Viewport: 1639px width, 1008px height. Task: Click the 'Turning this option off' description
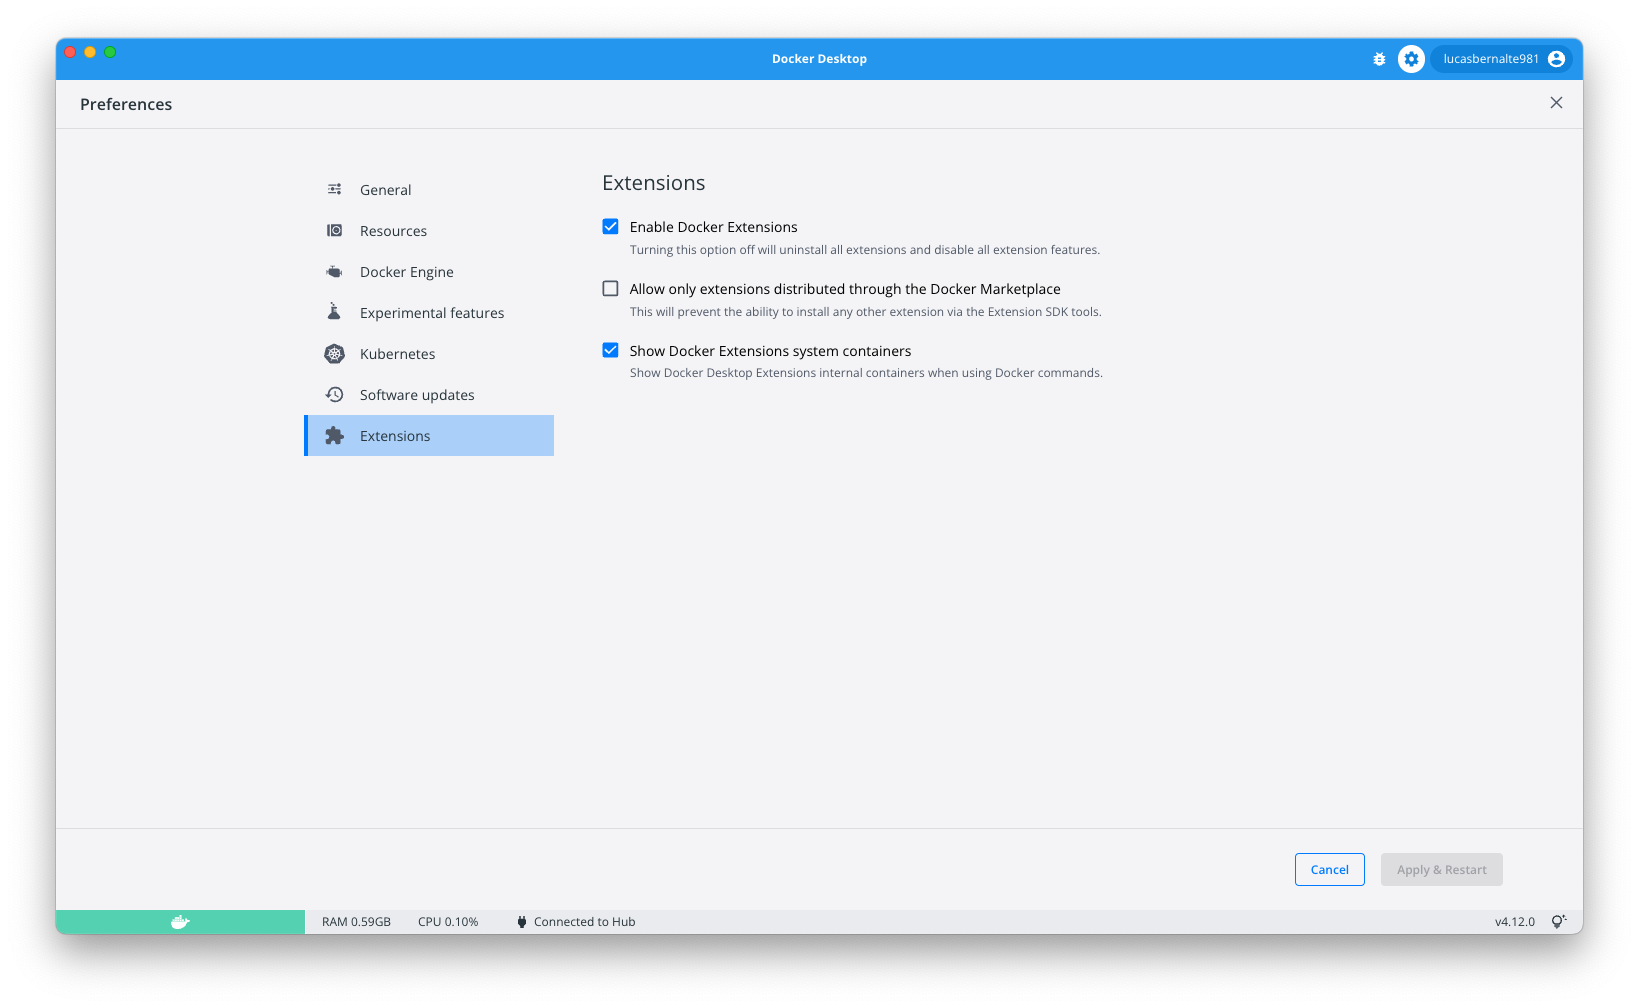tap(864, 250)
